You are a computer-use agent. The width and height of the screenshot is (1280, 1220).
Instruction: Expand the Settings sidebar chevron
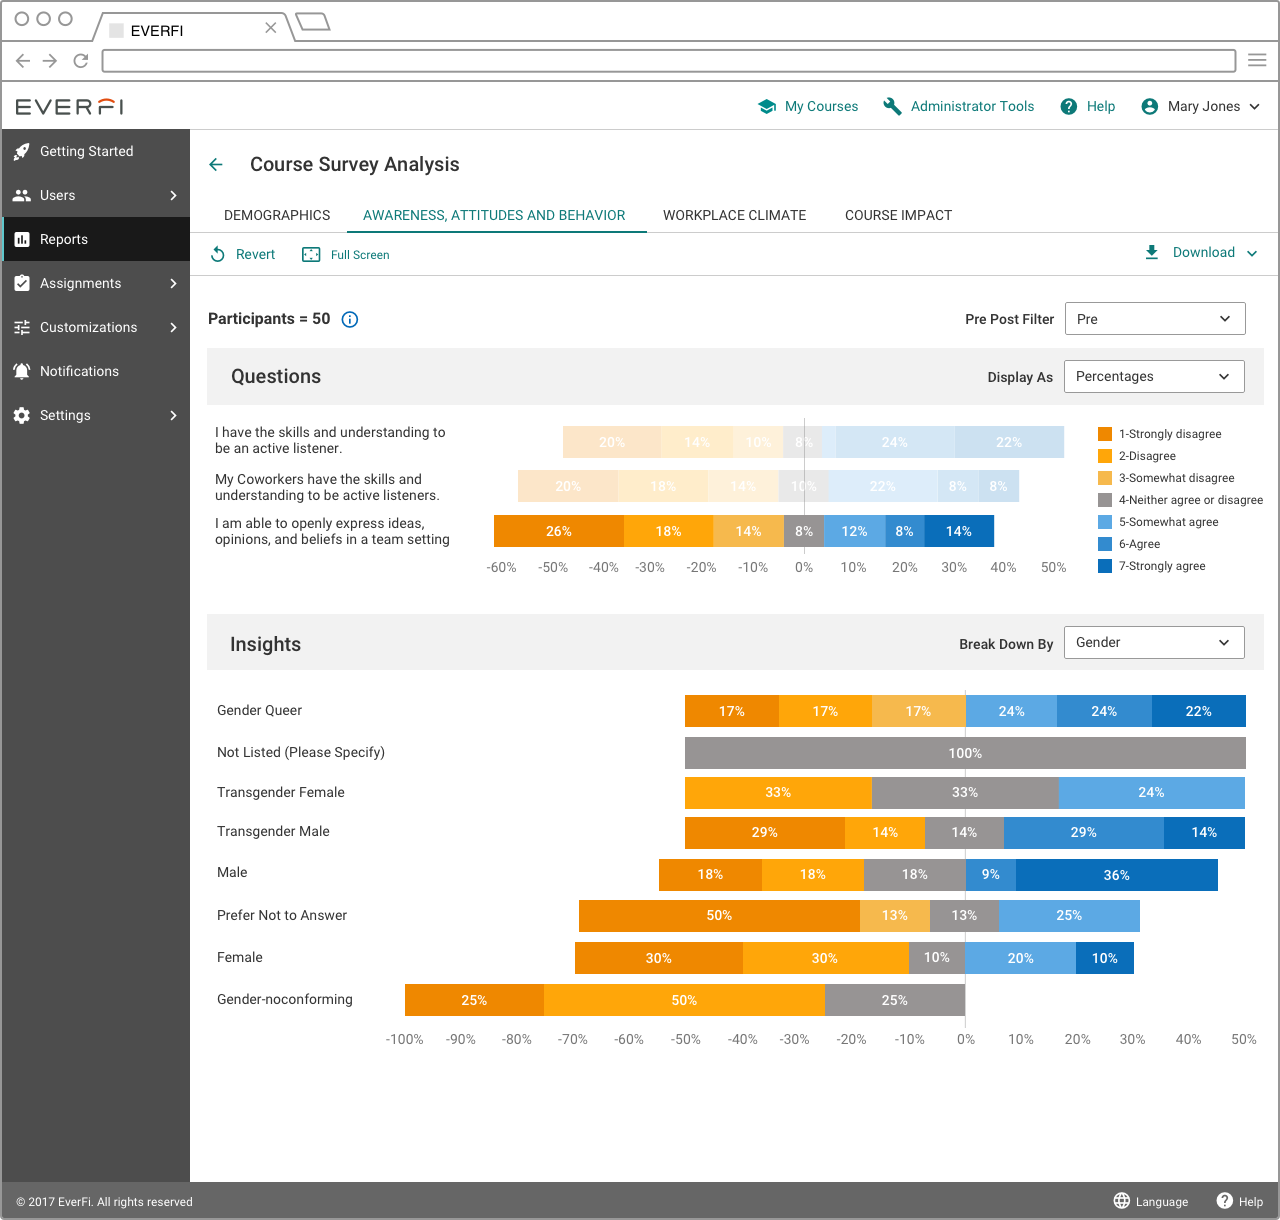pos(173,416)
